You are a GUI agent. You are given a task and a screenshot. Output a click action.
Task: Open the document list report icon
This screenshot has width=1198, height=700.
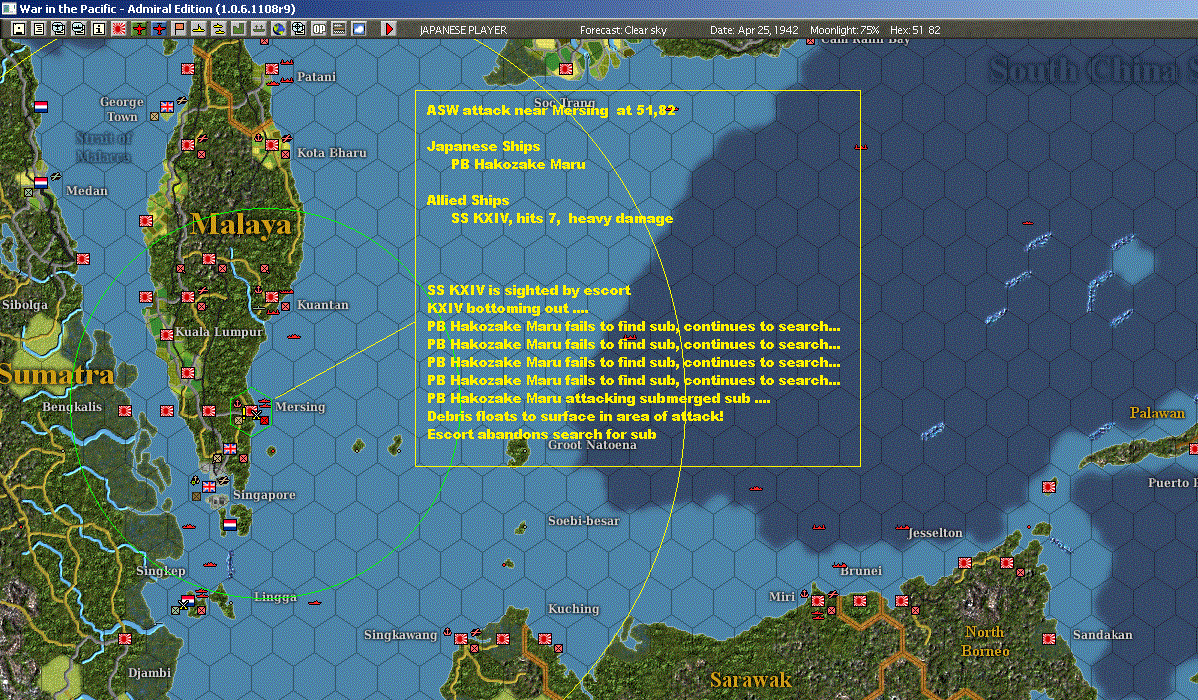(38, 29)
